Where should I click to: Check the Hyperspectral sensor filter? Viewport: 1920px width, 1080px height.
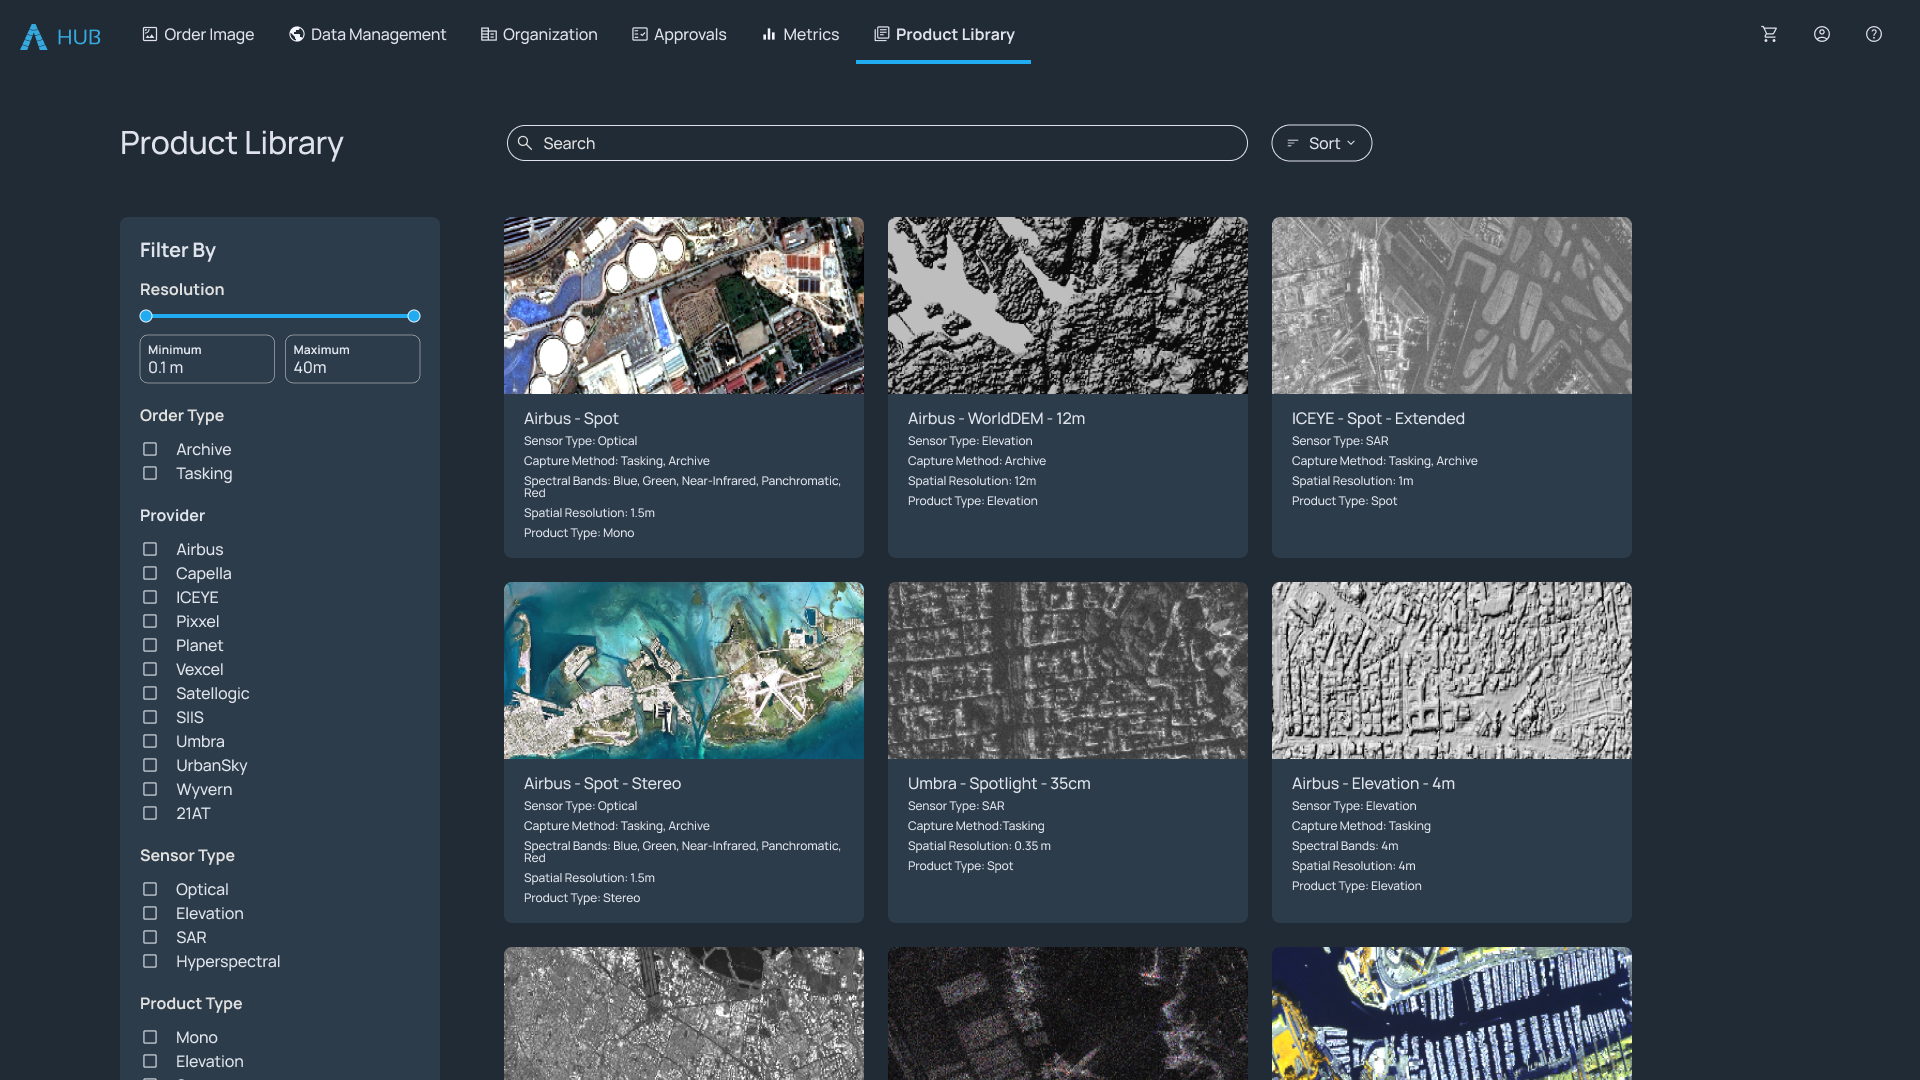pos(149,961)
